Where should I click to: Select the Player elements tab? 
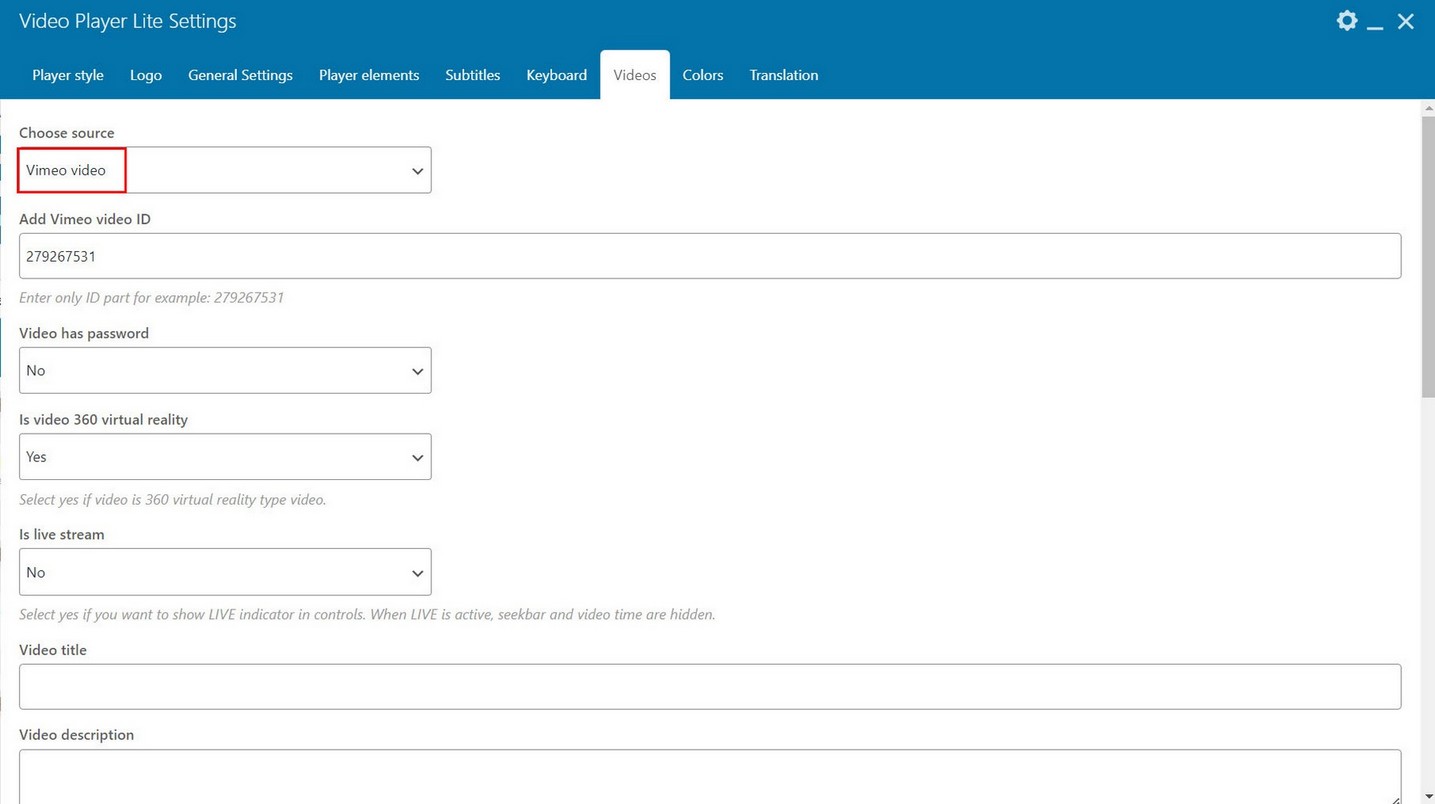[369, 75]
